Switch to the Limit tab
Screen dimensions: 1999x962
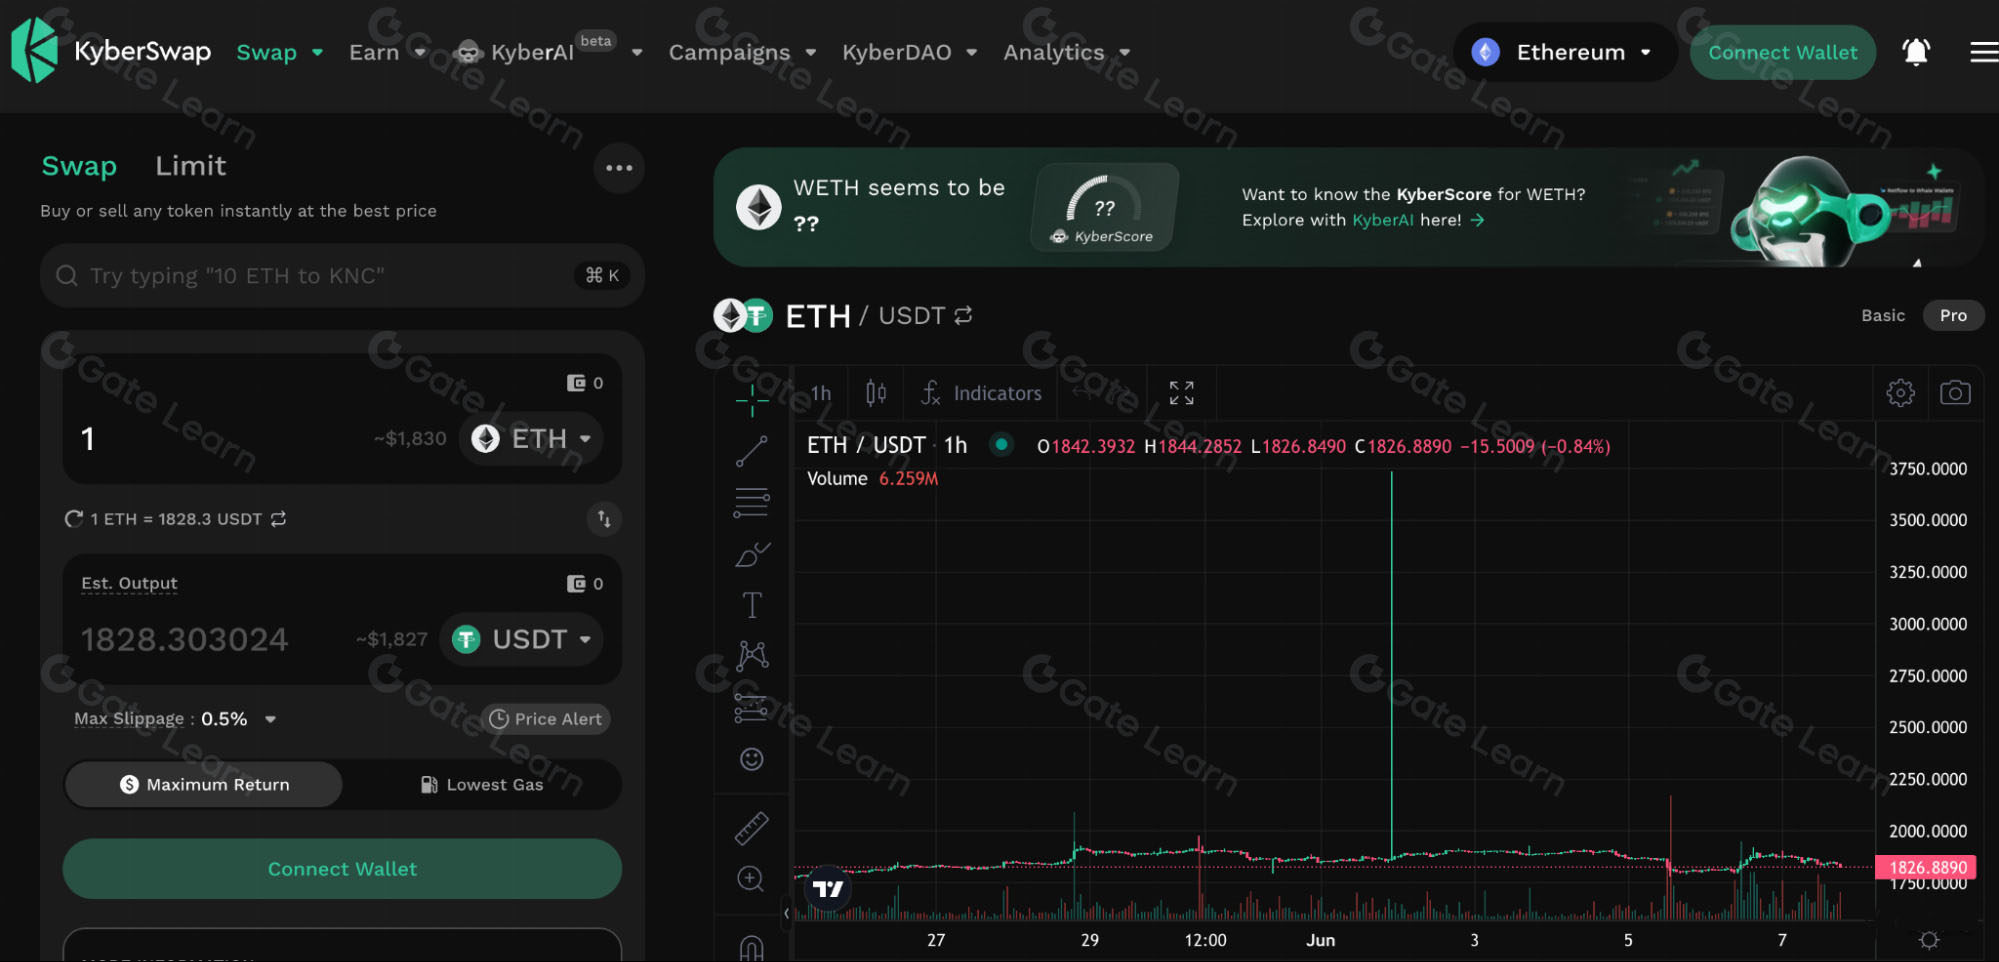[191, 166]
